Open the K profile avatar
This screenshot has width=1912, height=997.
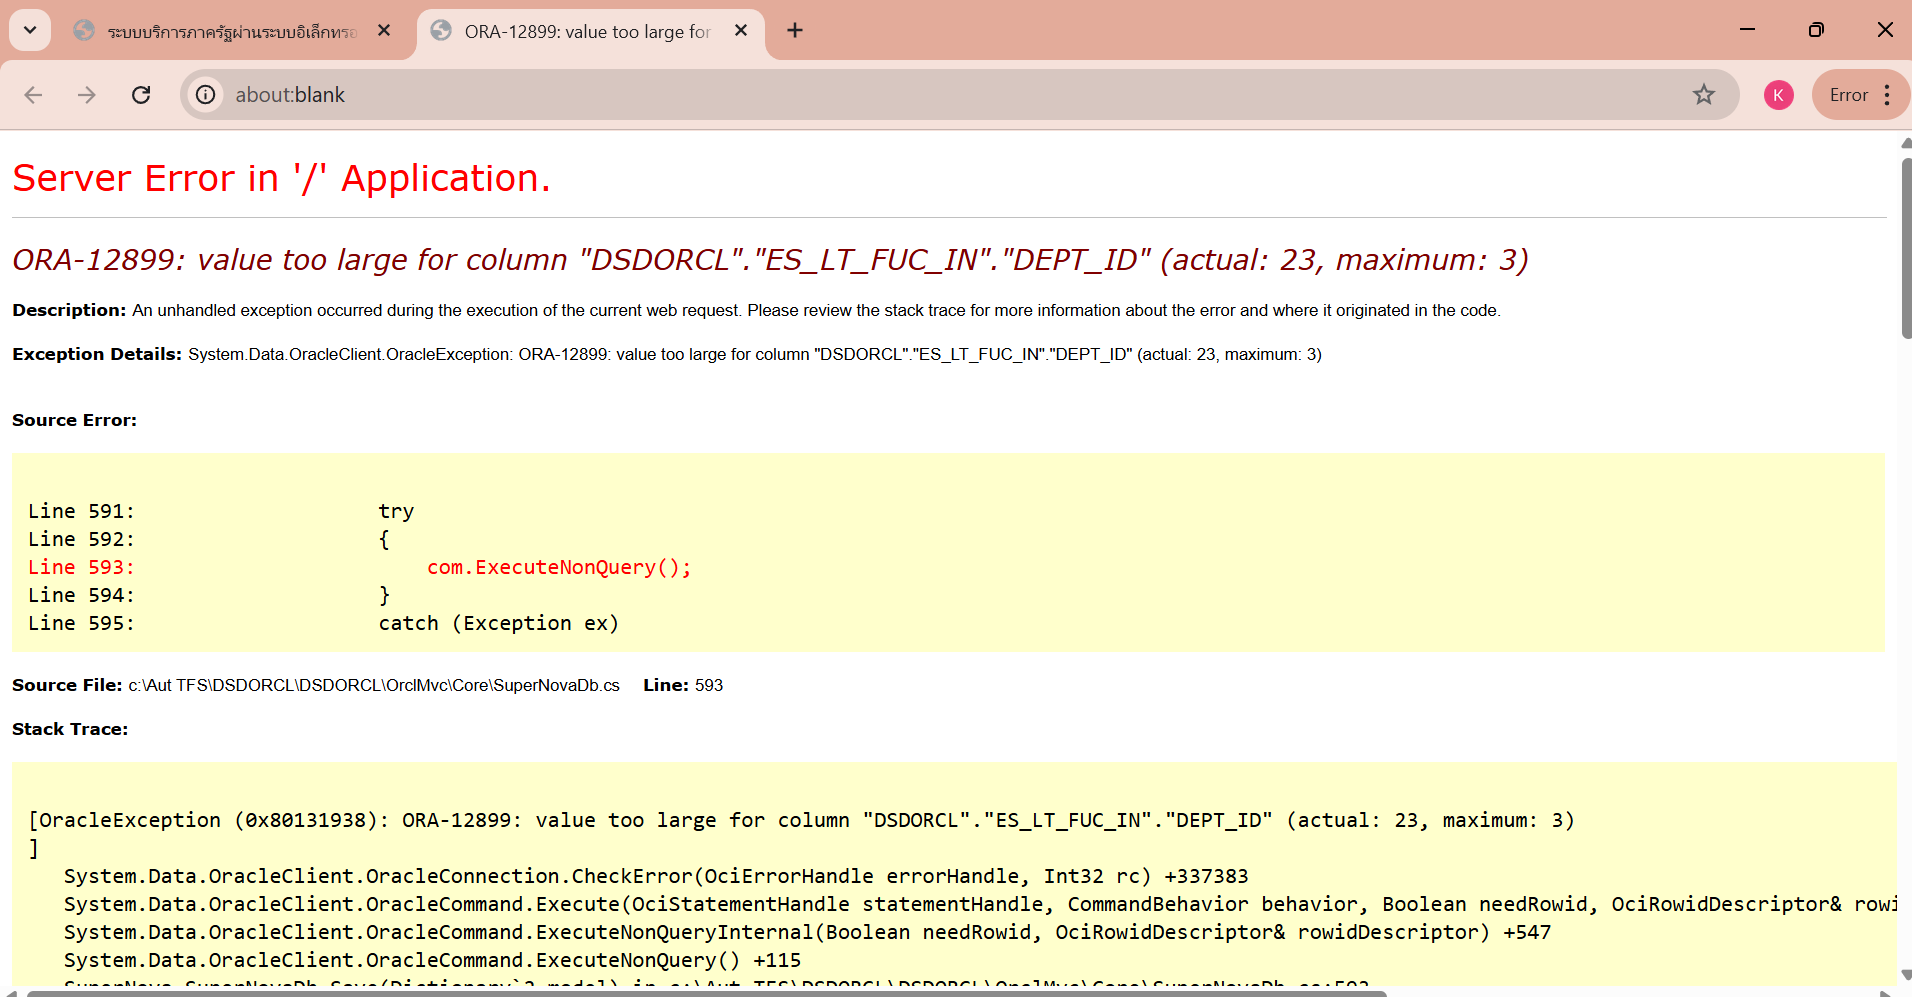(1778, 95)
